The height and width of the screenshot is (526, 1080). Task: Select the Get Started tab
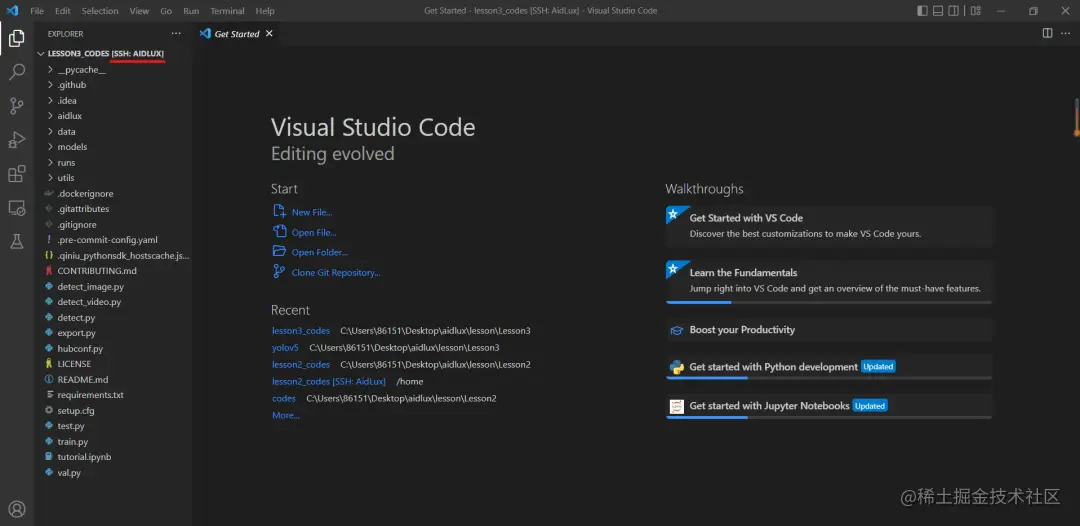pos(236,34)
